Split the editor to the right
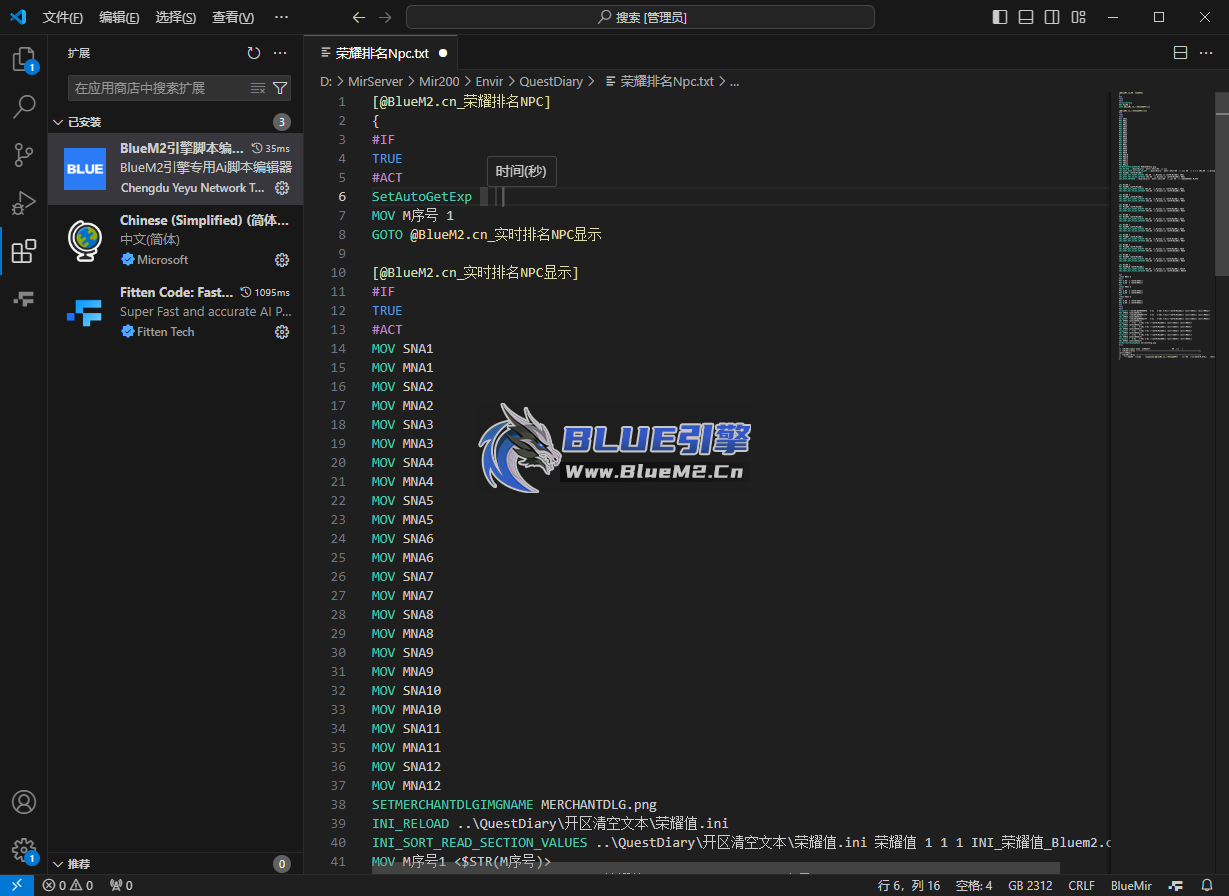This screenshot has width=1229, height=896. pyautogui.click(x=1180, y=53)
